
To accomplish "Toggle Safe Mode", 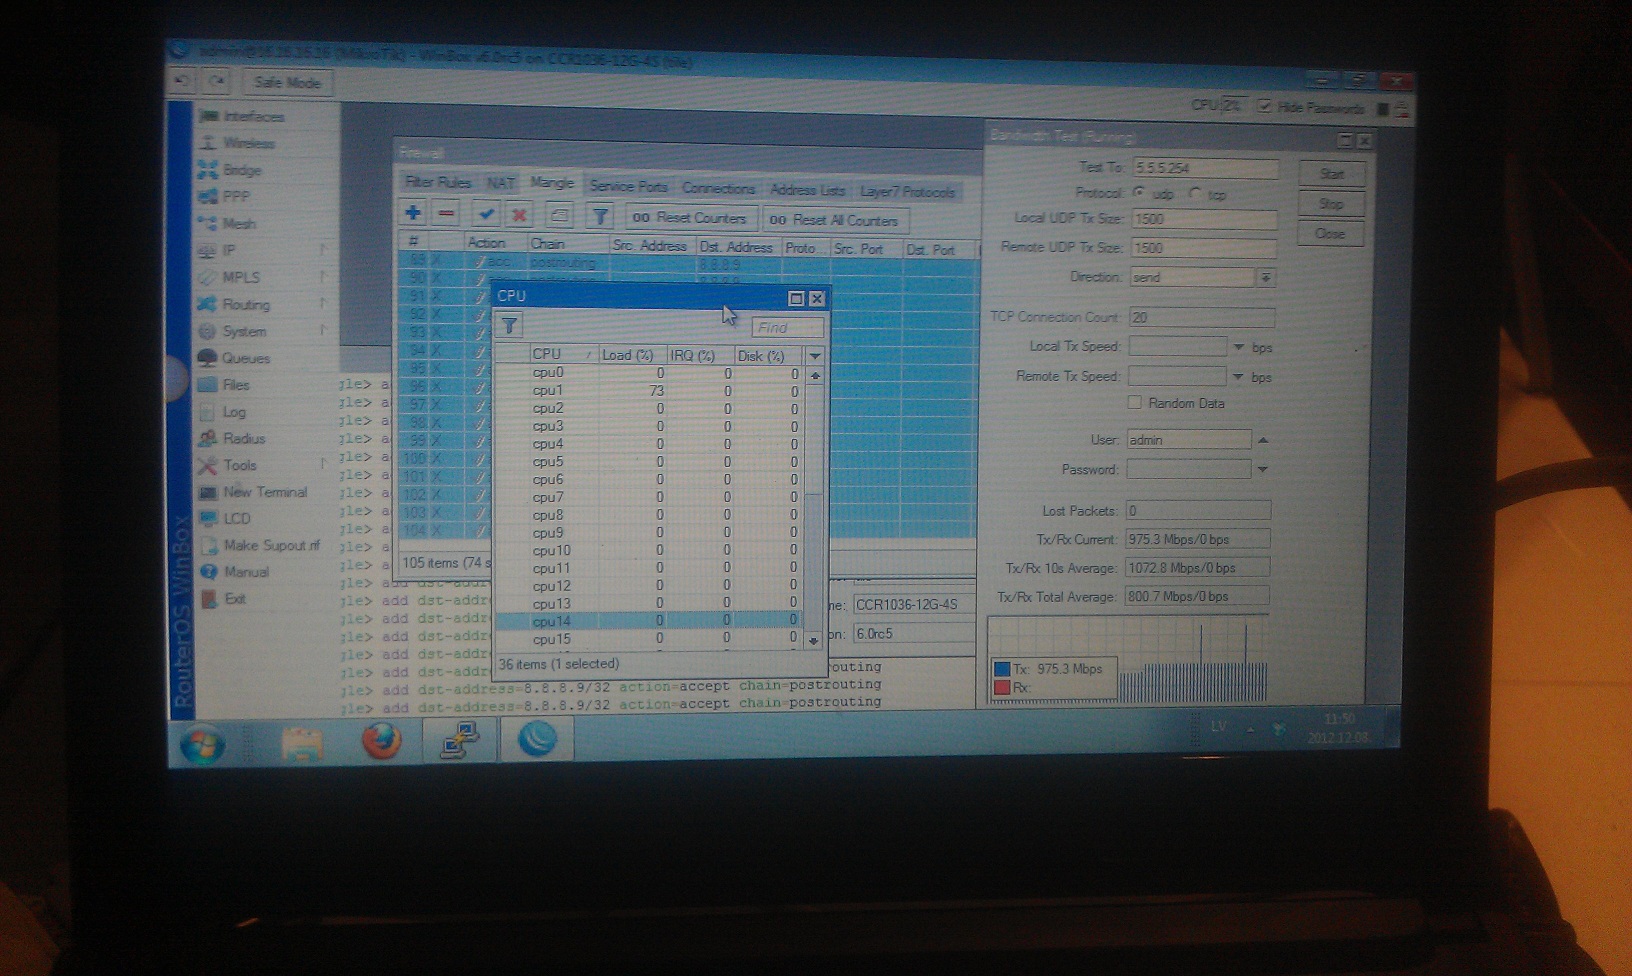I will (287, 82).
